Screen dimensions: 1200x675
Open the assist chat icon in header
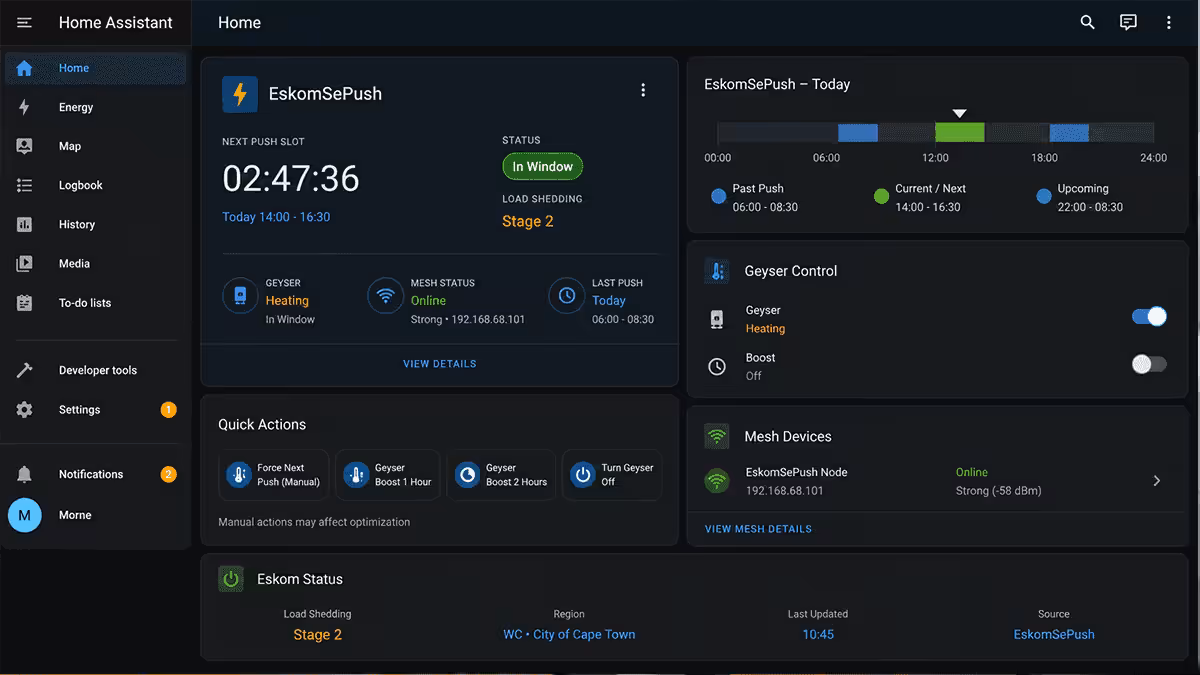pyautogui.click(x=1128, y=22)
